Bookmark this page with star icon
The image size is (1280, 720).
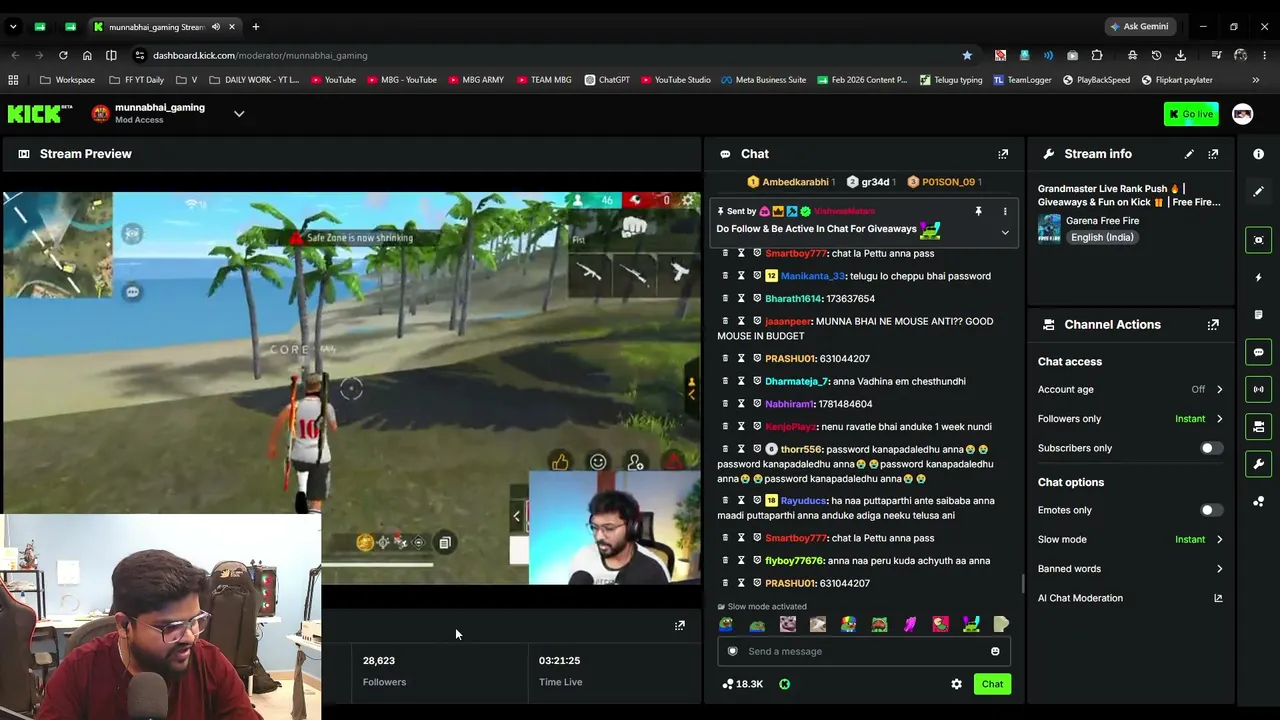(x=967, y=56)
